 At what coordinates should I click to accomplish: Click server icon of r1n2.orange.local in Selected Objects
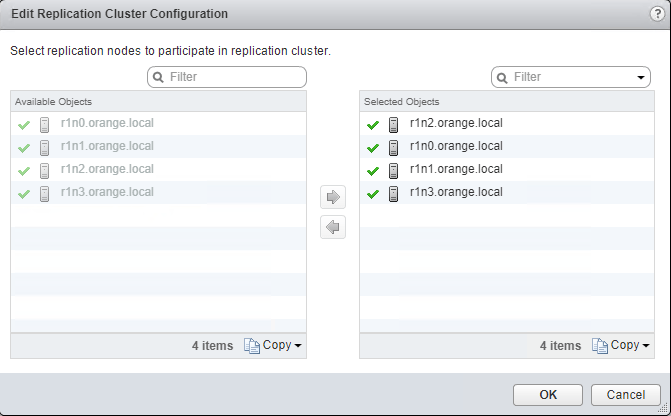pyautogui.click(x=394, y=124)
